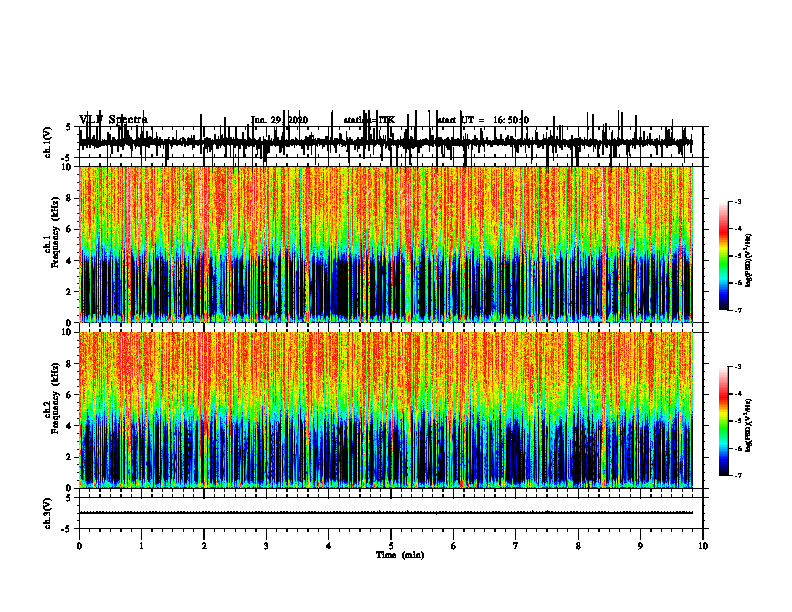Click the "station=TIK" header text
Image resolution: width=792 pixels, height=612 pixels.
(369, 120)
